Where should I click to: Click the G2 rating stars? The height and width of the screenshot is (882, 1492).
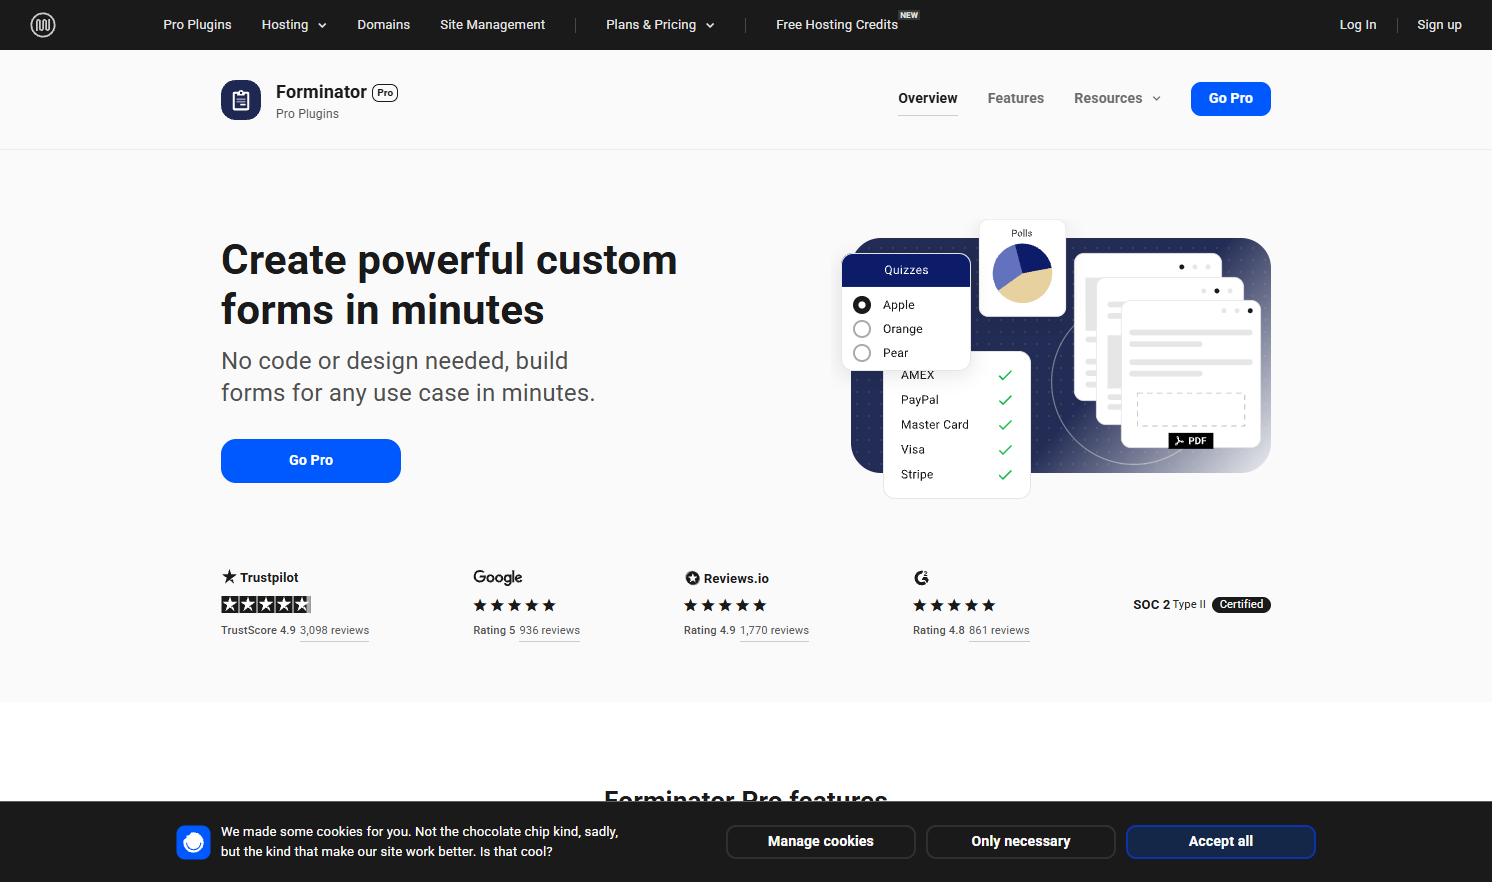[954, 605]
